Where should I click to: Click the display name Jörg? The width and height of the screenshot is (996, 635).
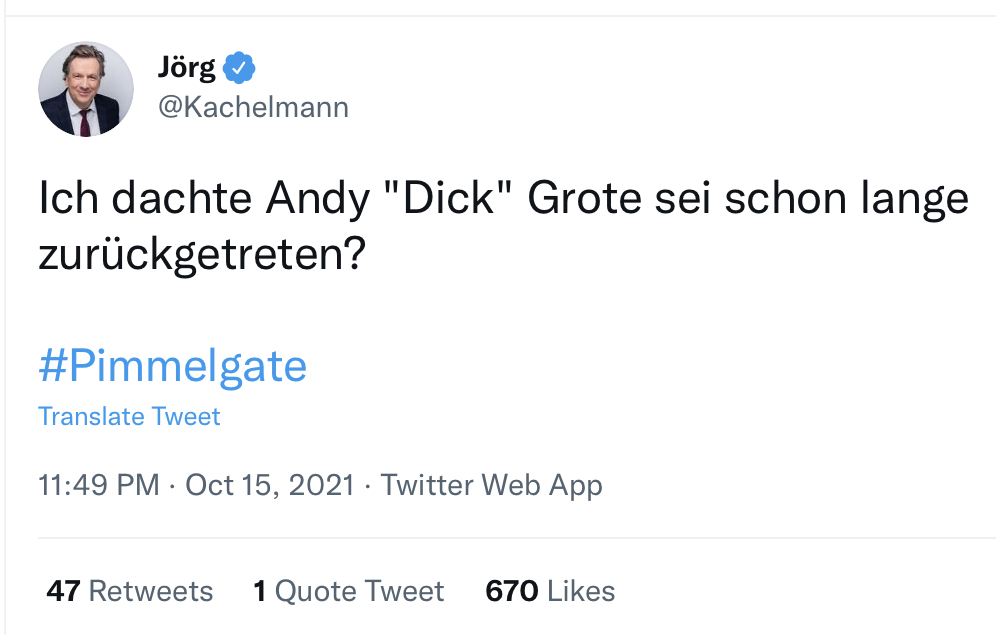click(187, 67)
